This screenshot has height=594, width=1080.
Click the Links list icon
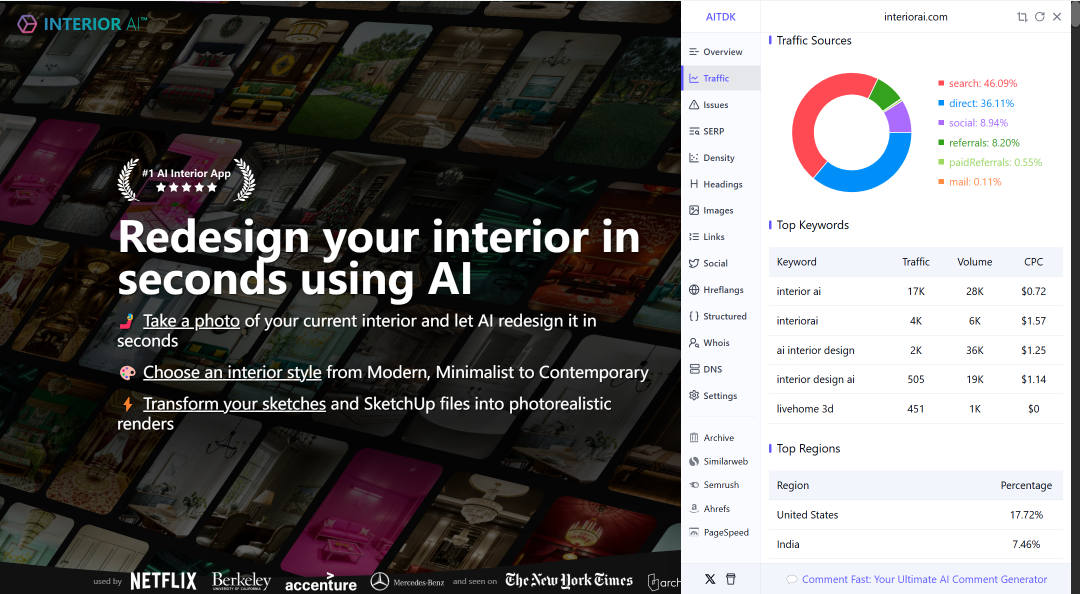(694, 236)
